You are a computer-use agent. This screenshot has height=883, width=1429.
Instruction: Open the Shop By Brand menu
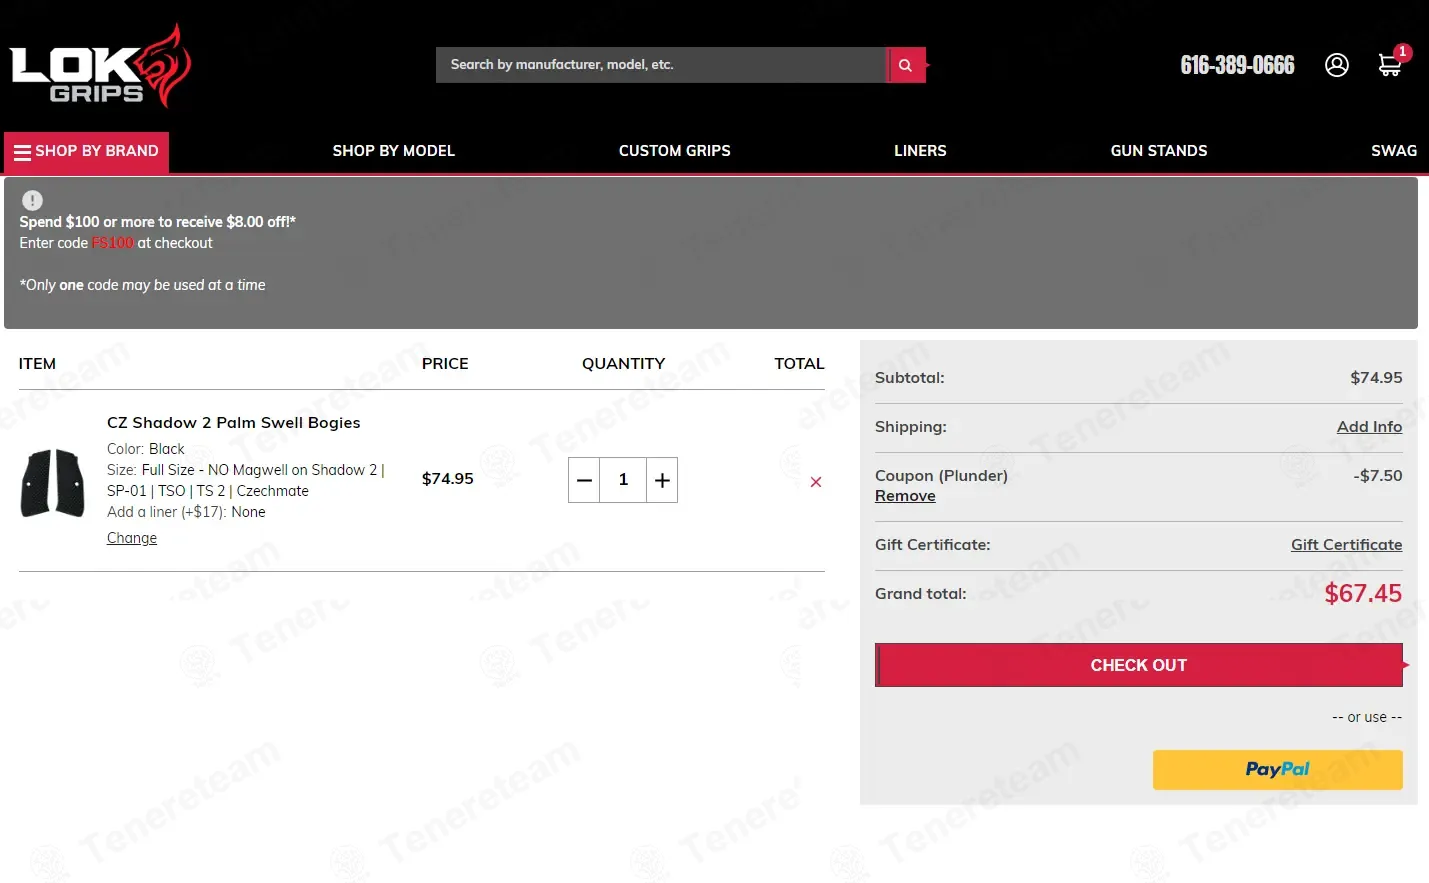pos(87,151)
